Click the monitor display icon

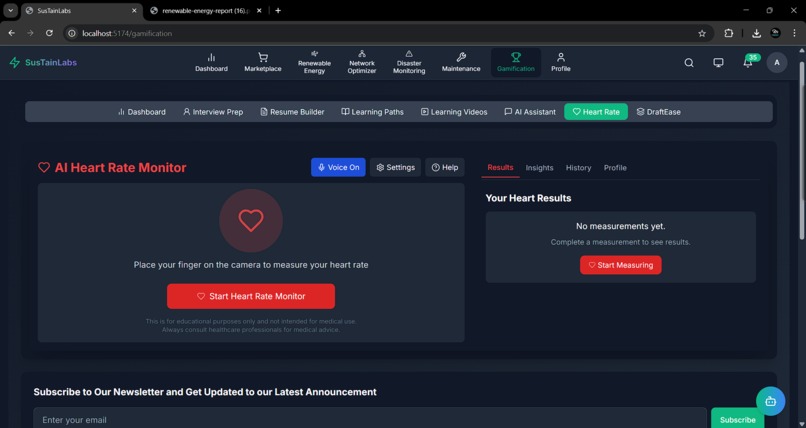pyautogui.click(x=718, y=63)
